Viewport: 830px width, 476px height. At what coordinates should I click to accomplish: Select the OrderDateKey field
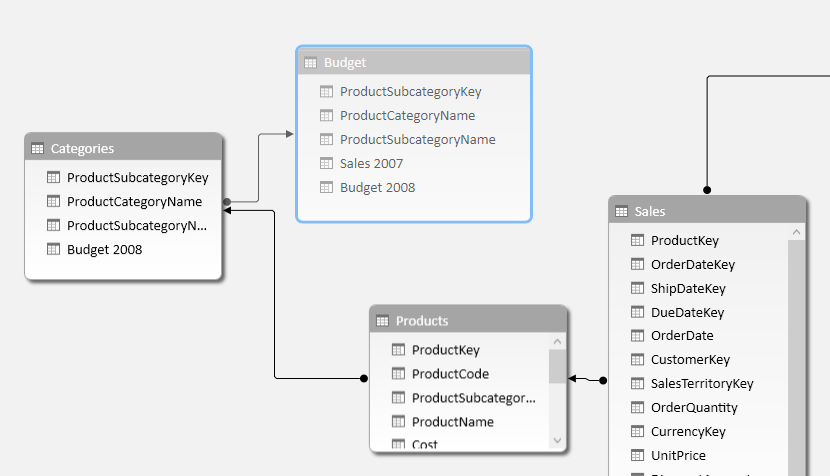coord(693,264)
